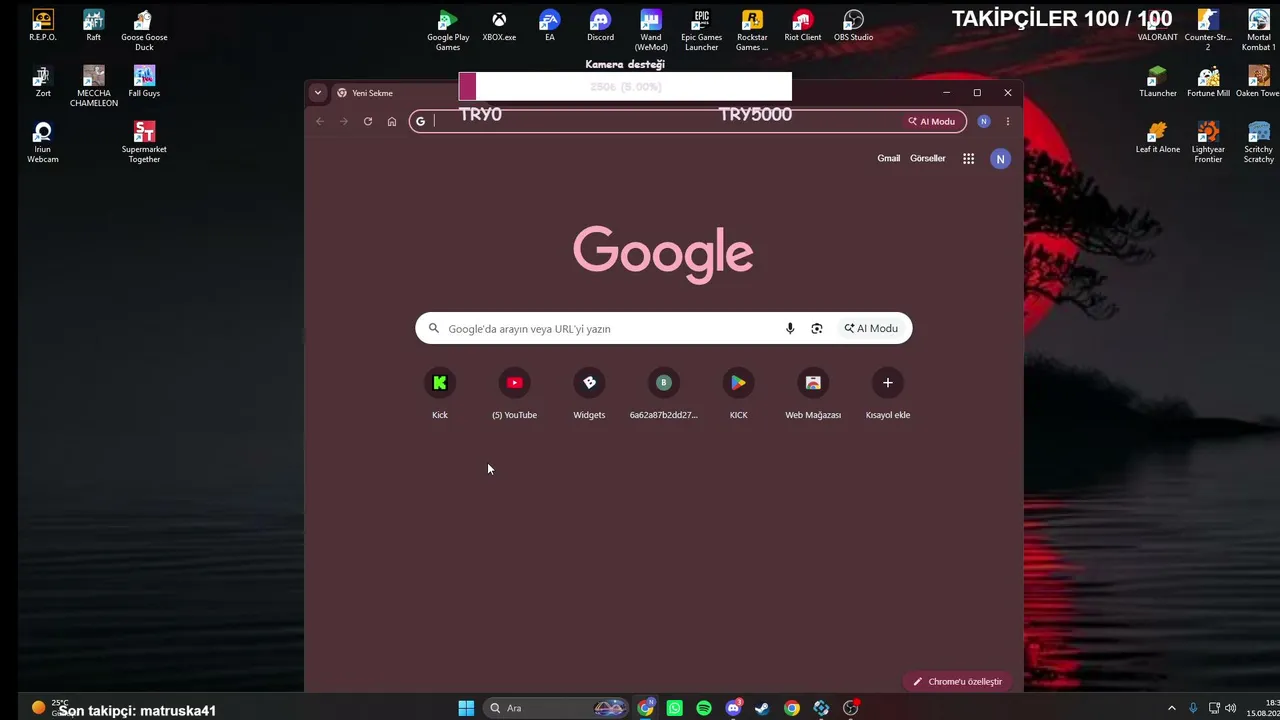This screenshot has height=720, width=1280.
Task: Open the Widgets shortcut tile
Action: [589, 394]
